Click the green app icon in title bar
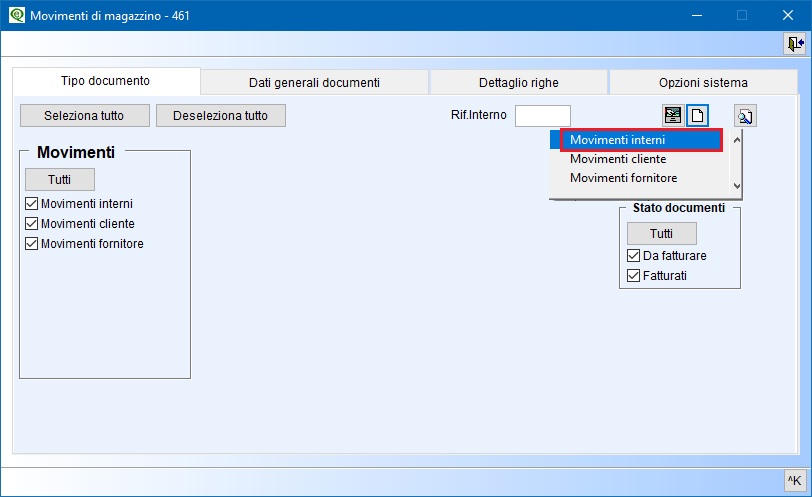The width and height of the screenshot is (812, 497). point(17,15)
